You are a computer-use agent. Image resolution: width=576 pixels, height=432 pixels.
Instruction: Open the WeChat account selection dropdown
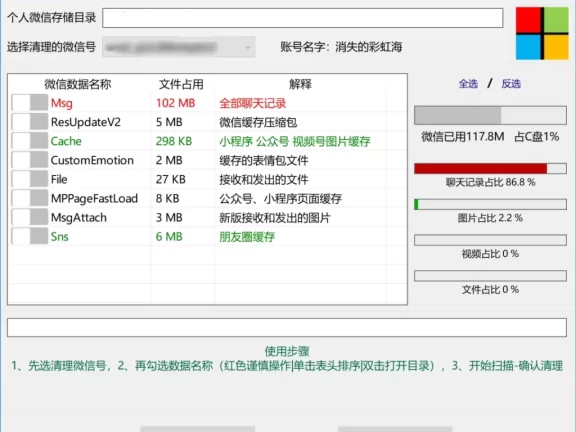[x=179, y=47]
